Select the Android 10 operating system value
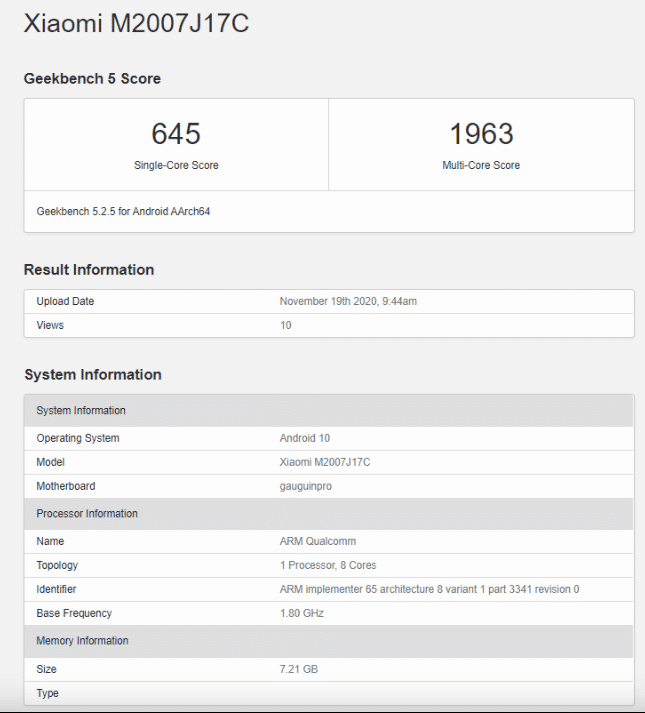Viewport: 645px width, 713px height. [305, 438]
